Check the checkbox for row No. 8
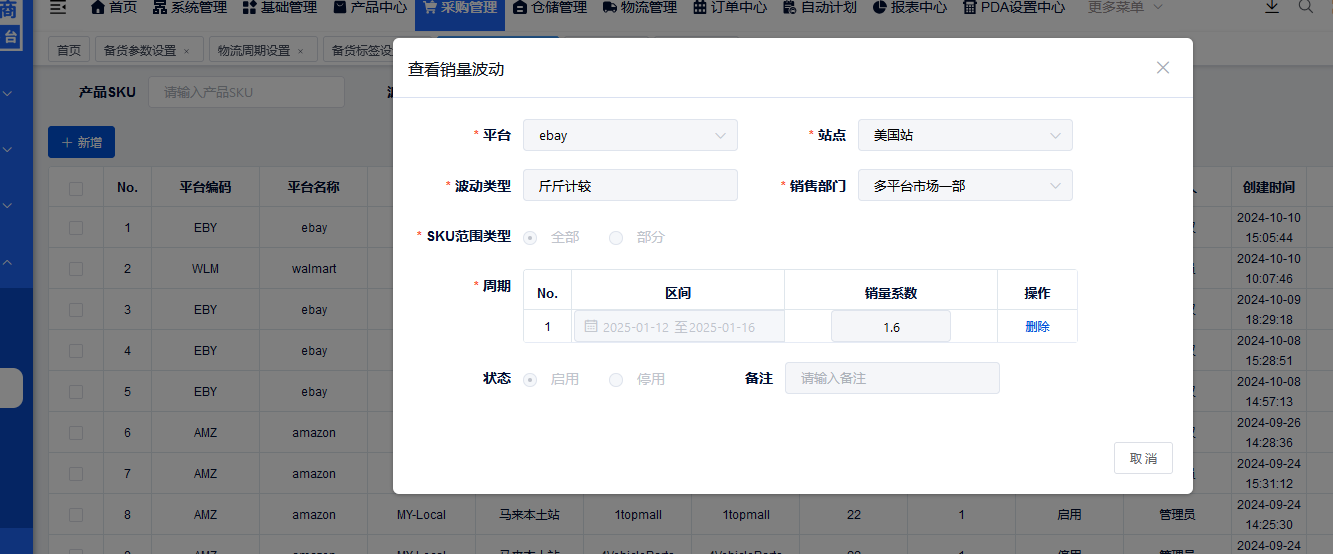Screen dimensions: 1333x554 (x=76, y=515)
